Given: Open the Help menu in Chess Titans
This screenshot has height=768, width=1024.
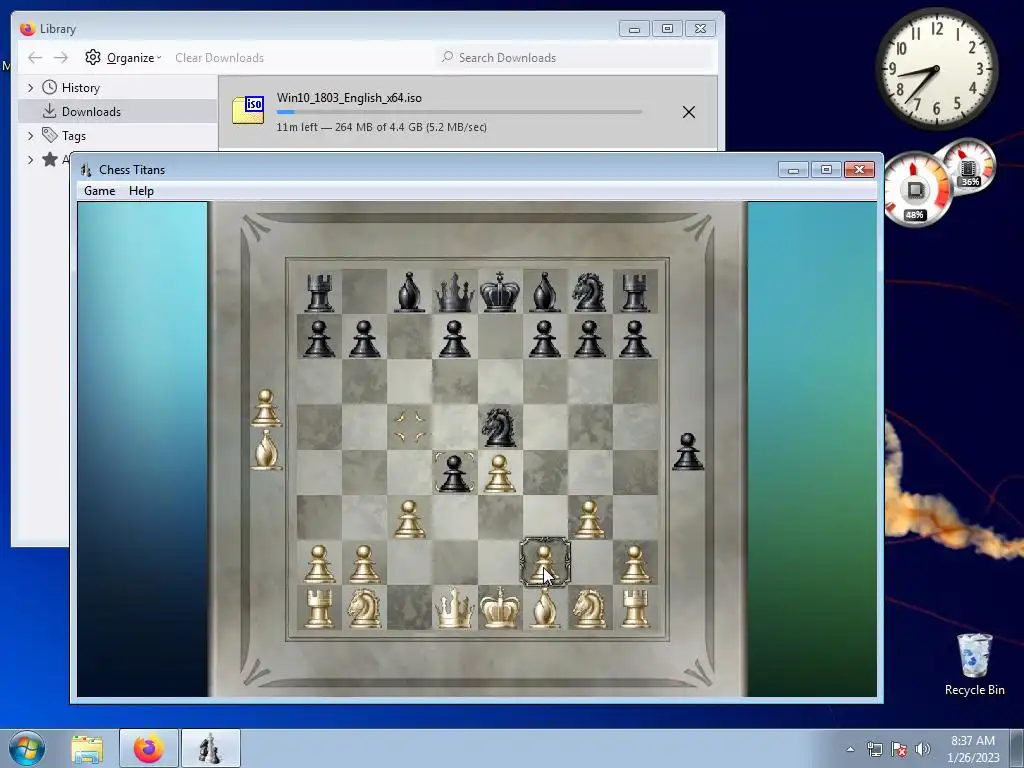Looking at the screenshot, I should click(x=141, y=191).
